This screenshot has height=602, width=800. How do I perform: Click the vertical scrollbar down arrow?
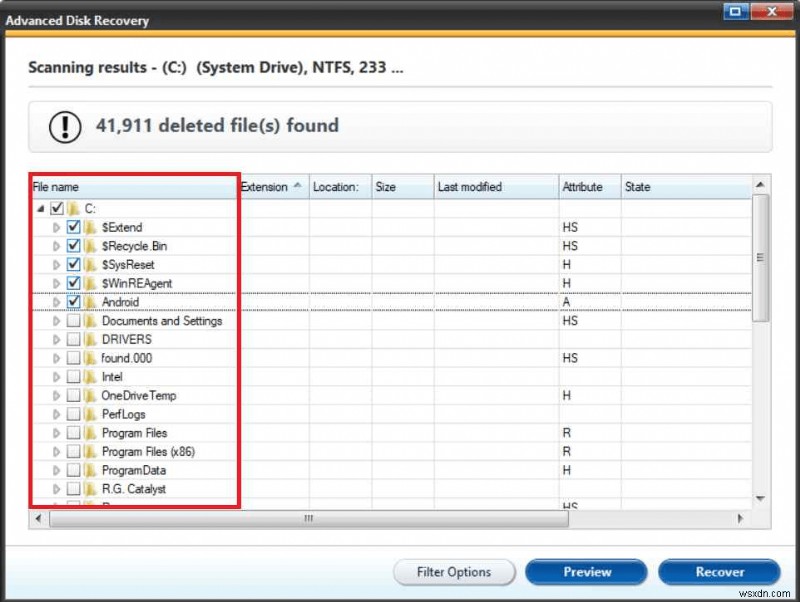760,498
